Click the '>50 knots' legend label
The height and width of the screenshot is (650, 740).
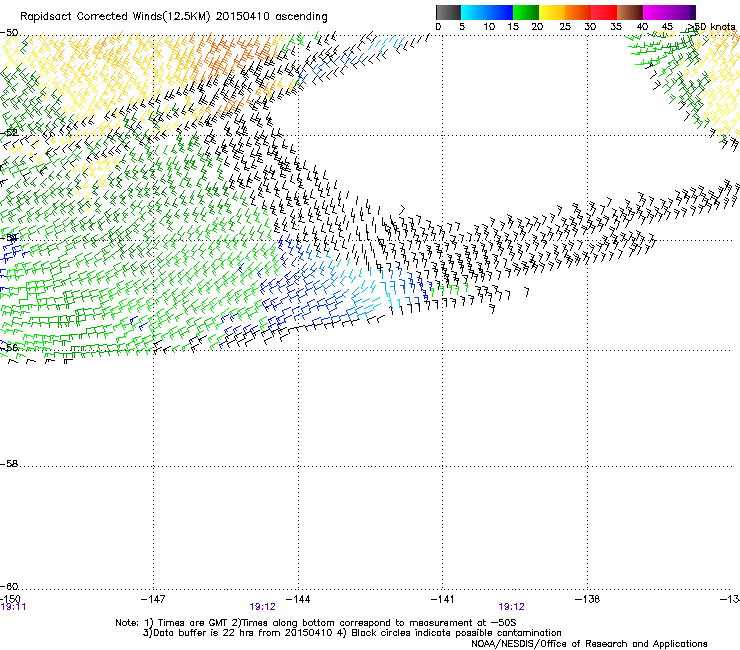click(711, 27)
